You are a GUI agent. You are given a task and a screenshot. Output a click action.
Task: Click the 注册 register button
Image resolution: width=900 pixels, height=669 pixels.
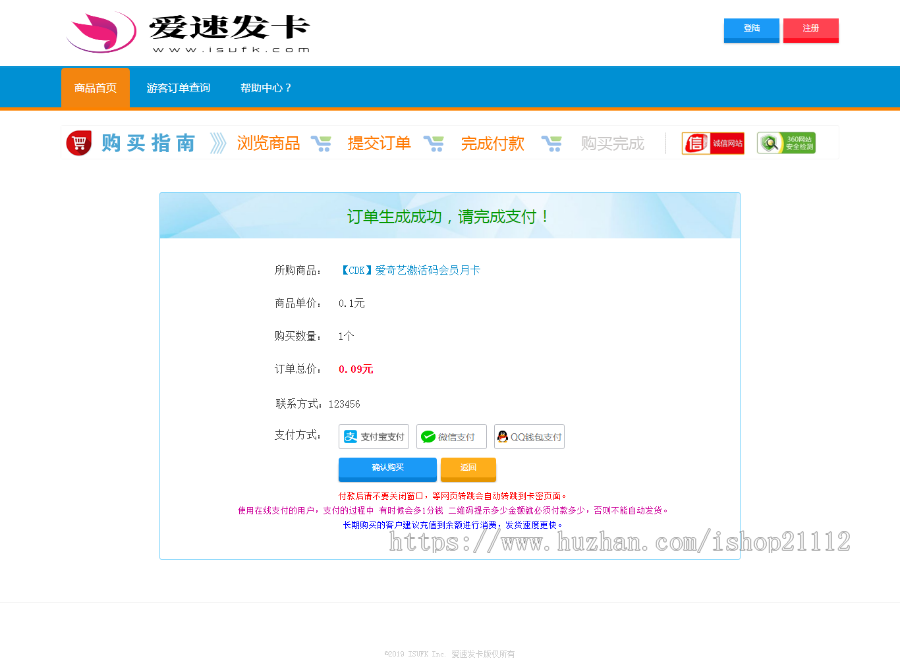click(810, 30)
